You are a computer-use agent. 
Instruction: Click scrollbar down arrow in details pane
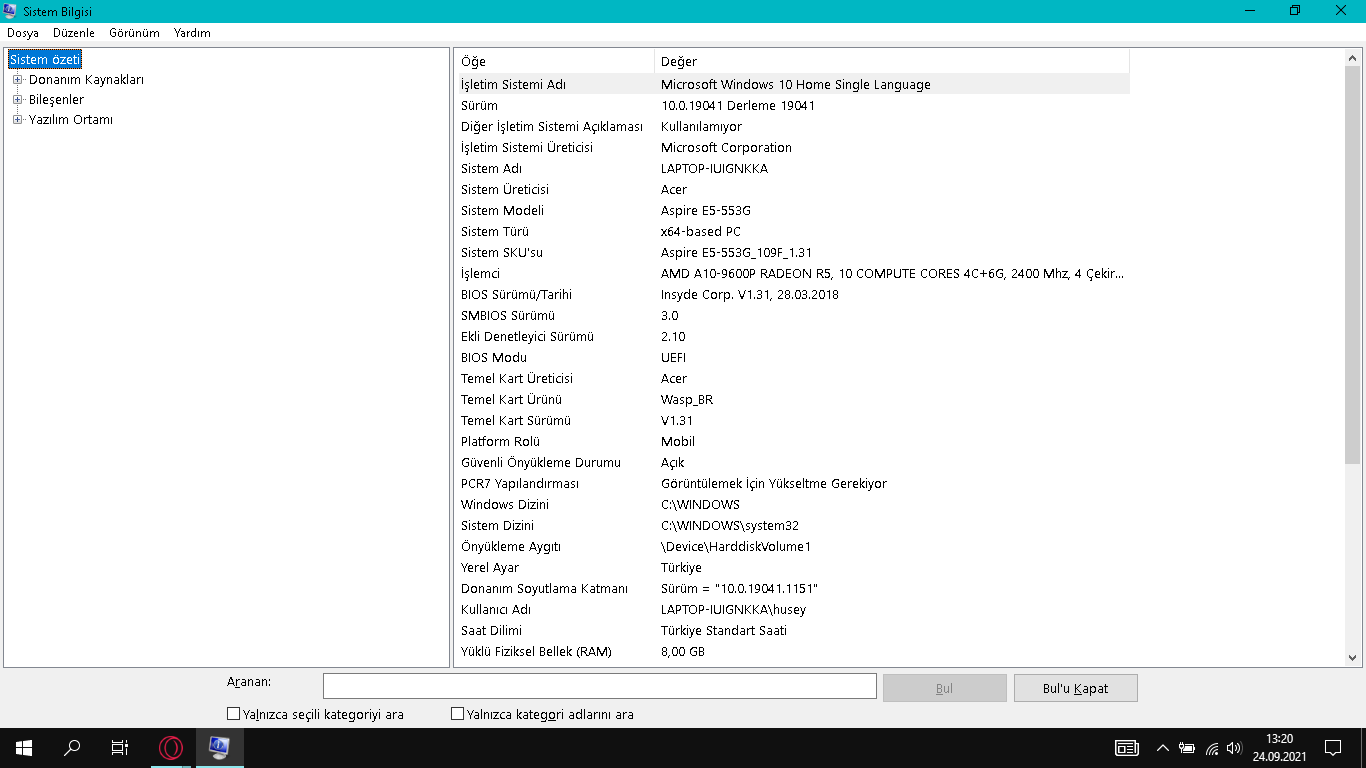1353,658
